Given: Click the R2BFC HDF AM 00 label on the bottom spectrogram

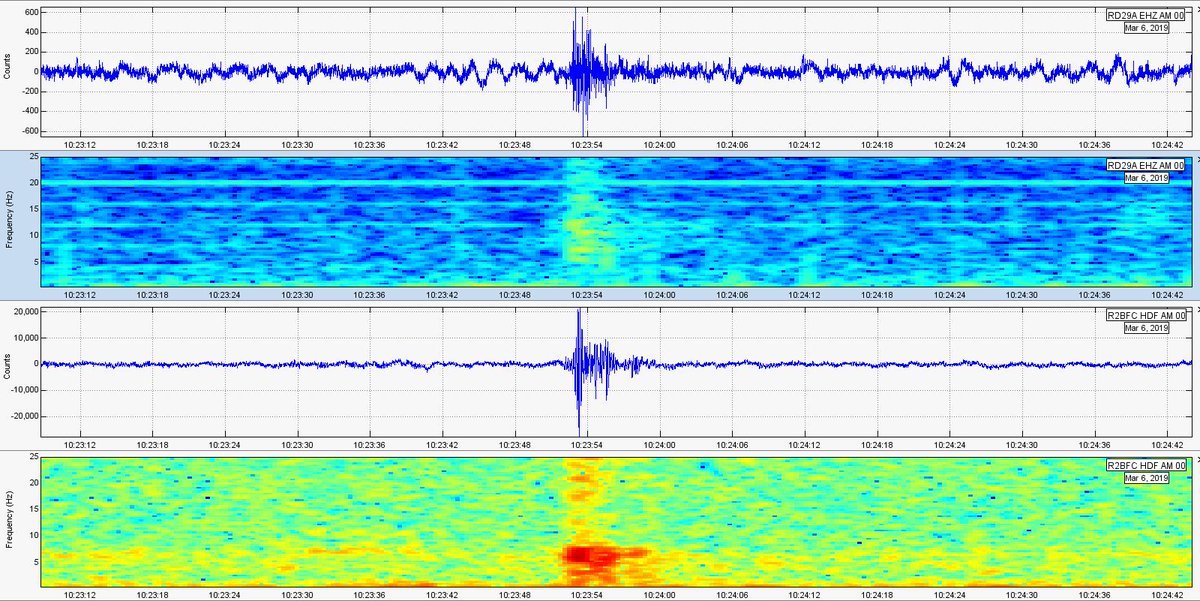Looking at the screenshot, I should tap(1147, 466).
